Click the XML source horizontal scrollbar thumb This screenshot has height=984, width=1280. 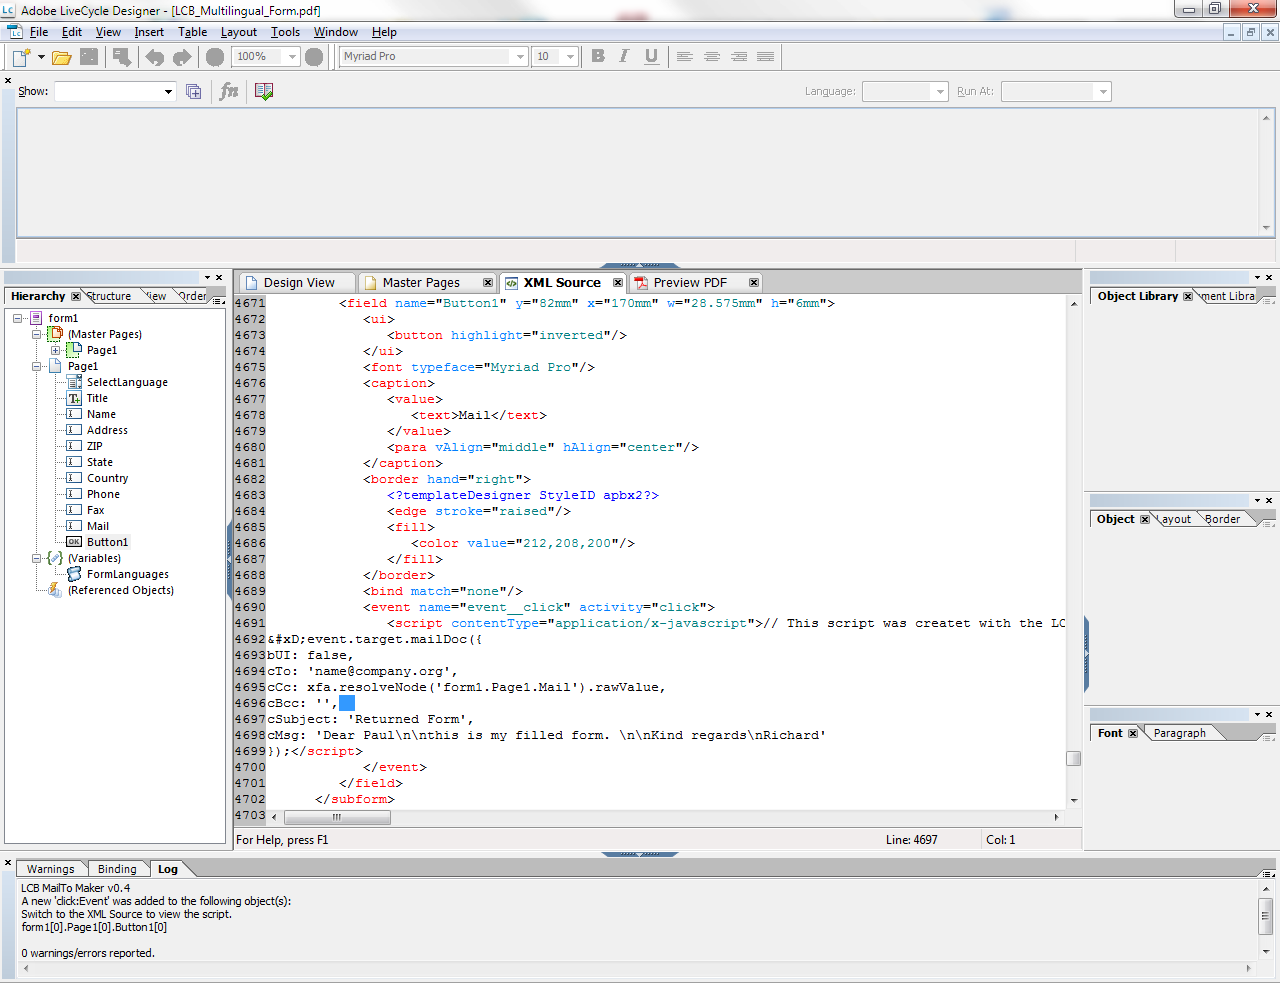337,817
